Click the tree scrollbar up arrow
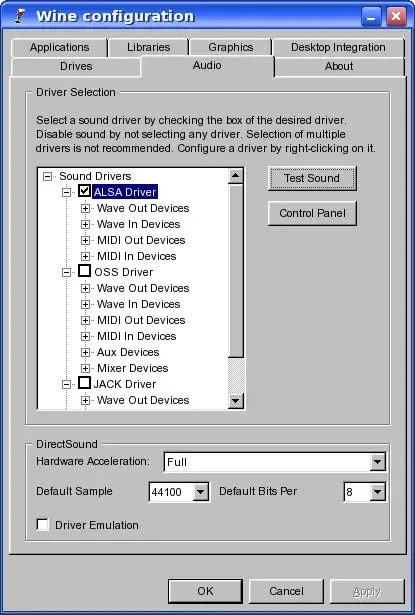The height and width of the screenshot is (615, 415). pyautogui.click(x=236, y=176)
